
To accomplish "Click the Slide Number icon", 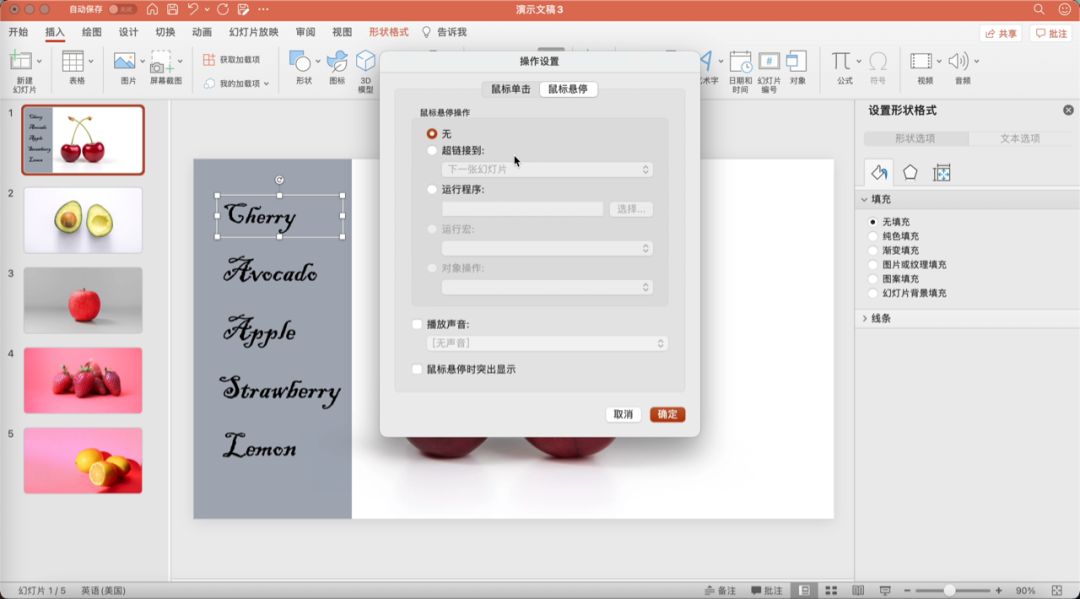I will (769, 61).
